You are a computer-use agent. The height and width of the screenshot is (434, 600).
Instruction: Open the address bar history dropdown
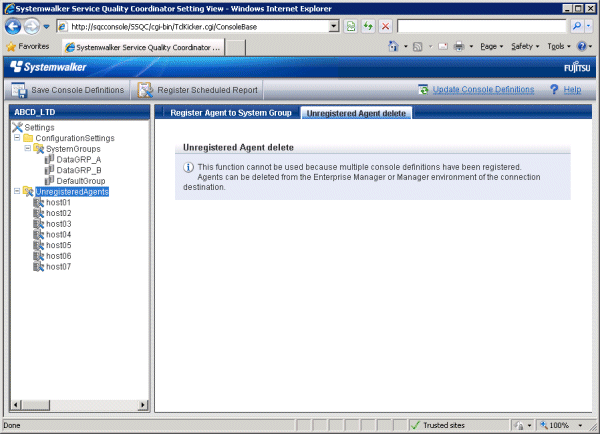point(334,26)
